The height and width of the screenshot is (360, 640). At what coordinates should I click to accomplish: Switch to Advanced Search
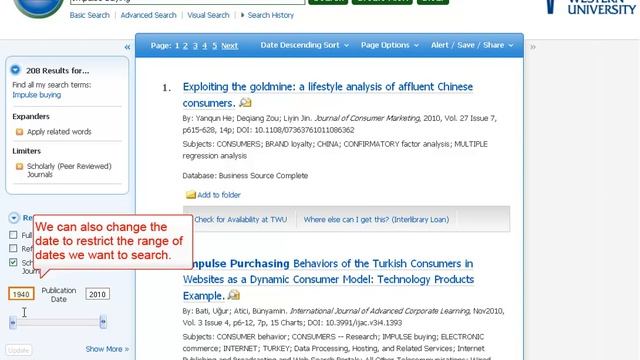(x=148, y=15)
